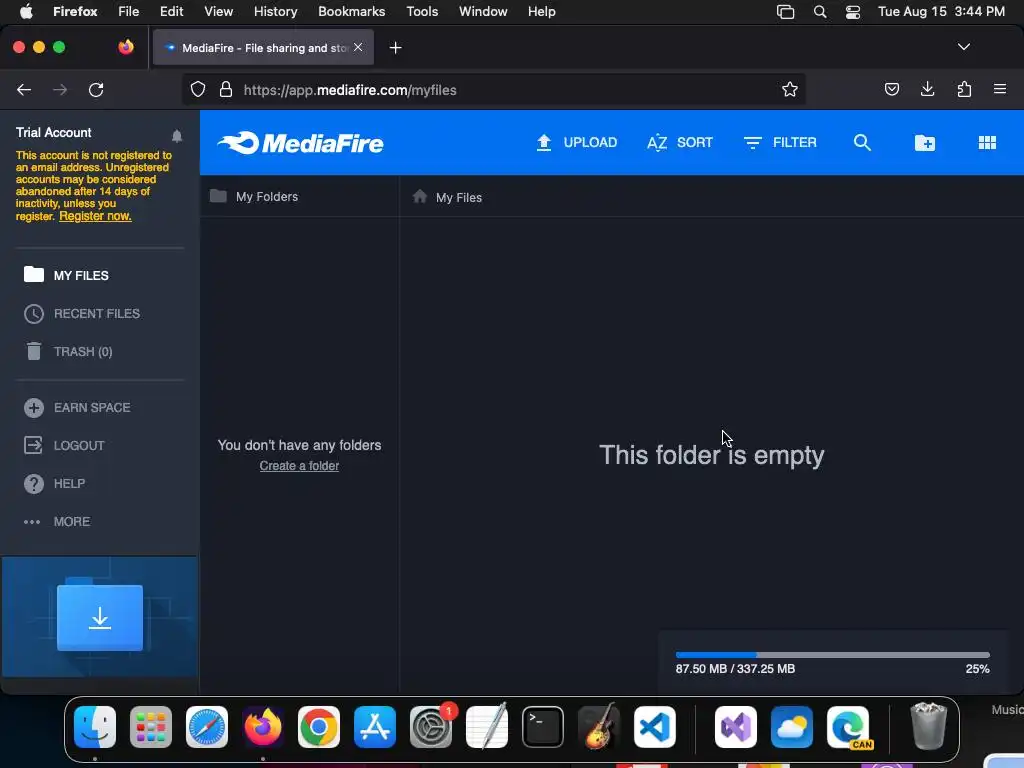The image size is (1024, 768).
Task: Open Trash (0) in sidebar
Action: [x=68, y=351]
